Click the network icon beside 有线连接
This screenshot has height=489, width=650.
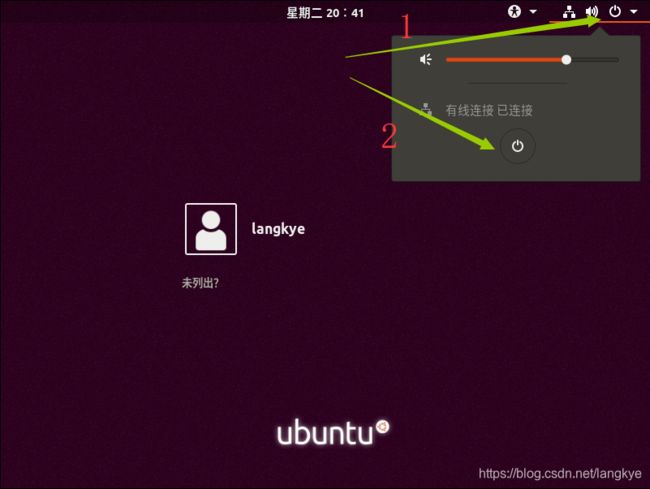[x=426, y=110]
